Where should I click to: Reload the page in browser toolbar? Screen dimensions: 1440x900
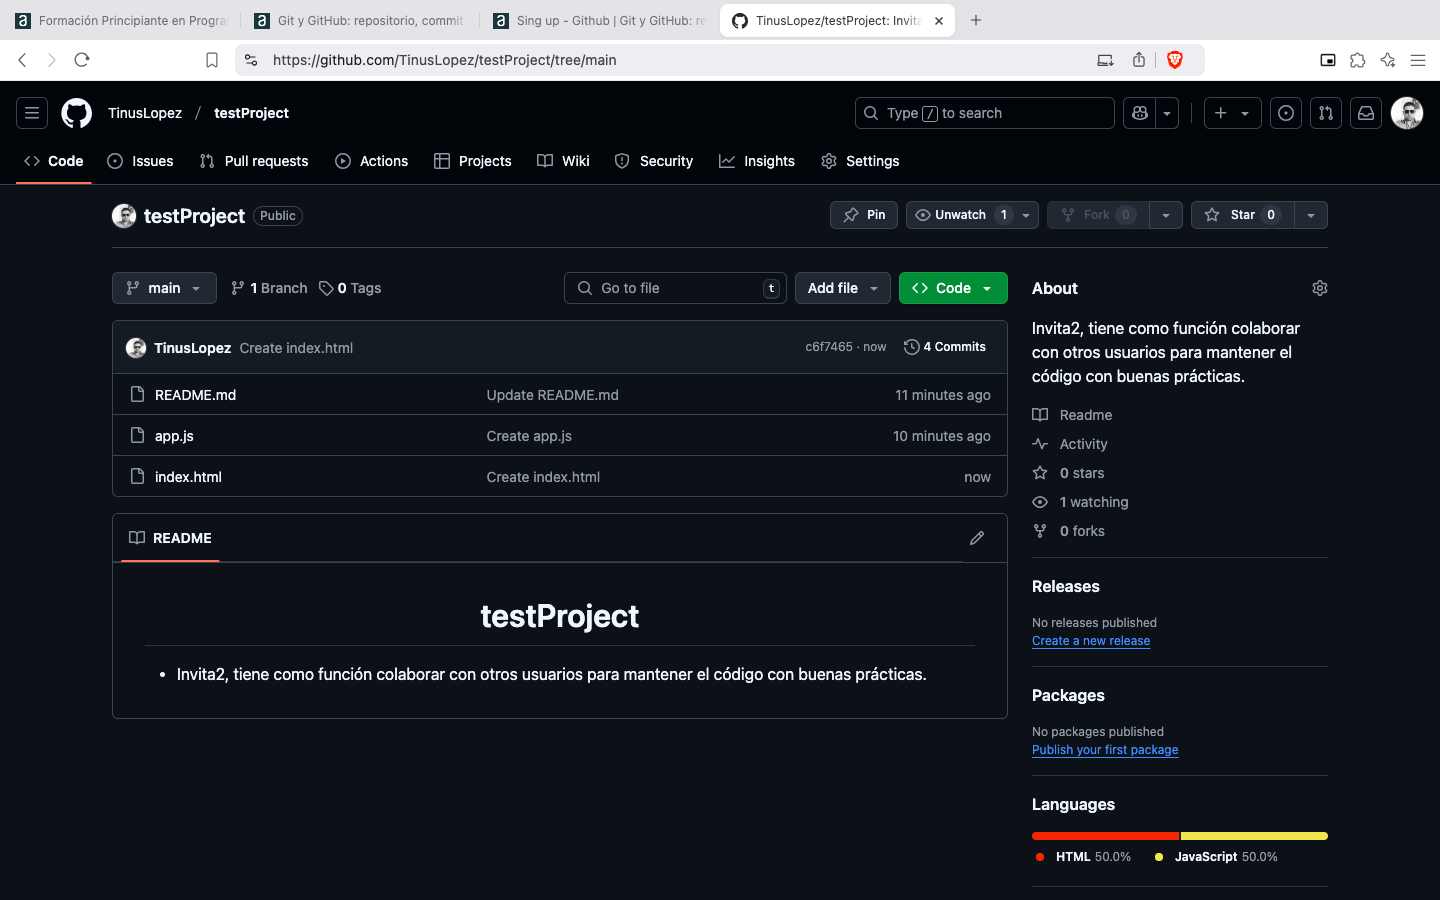pos(82,60)
